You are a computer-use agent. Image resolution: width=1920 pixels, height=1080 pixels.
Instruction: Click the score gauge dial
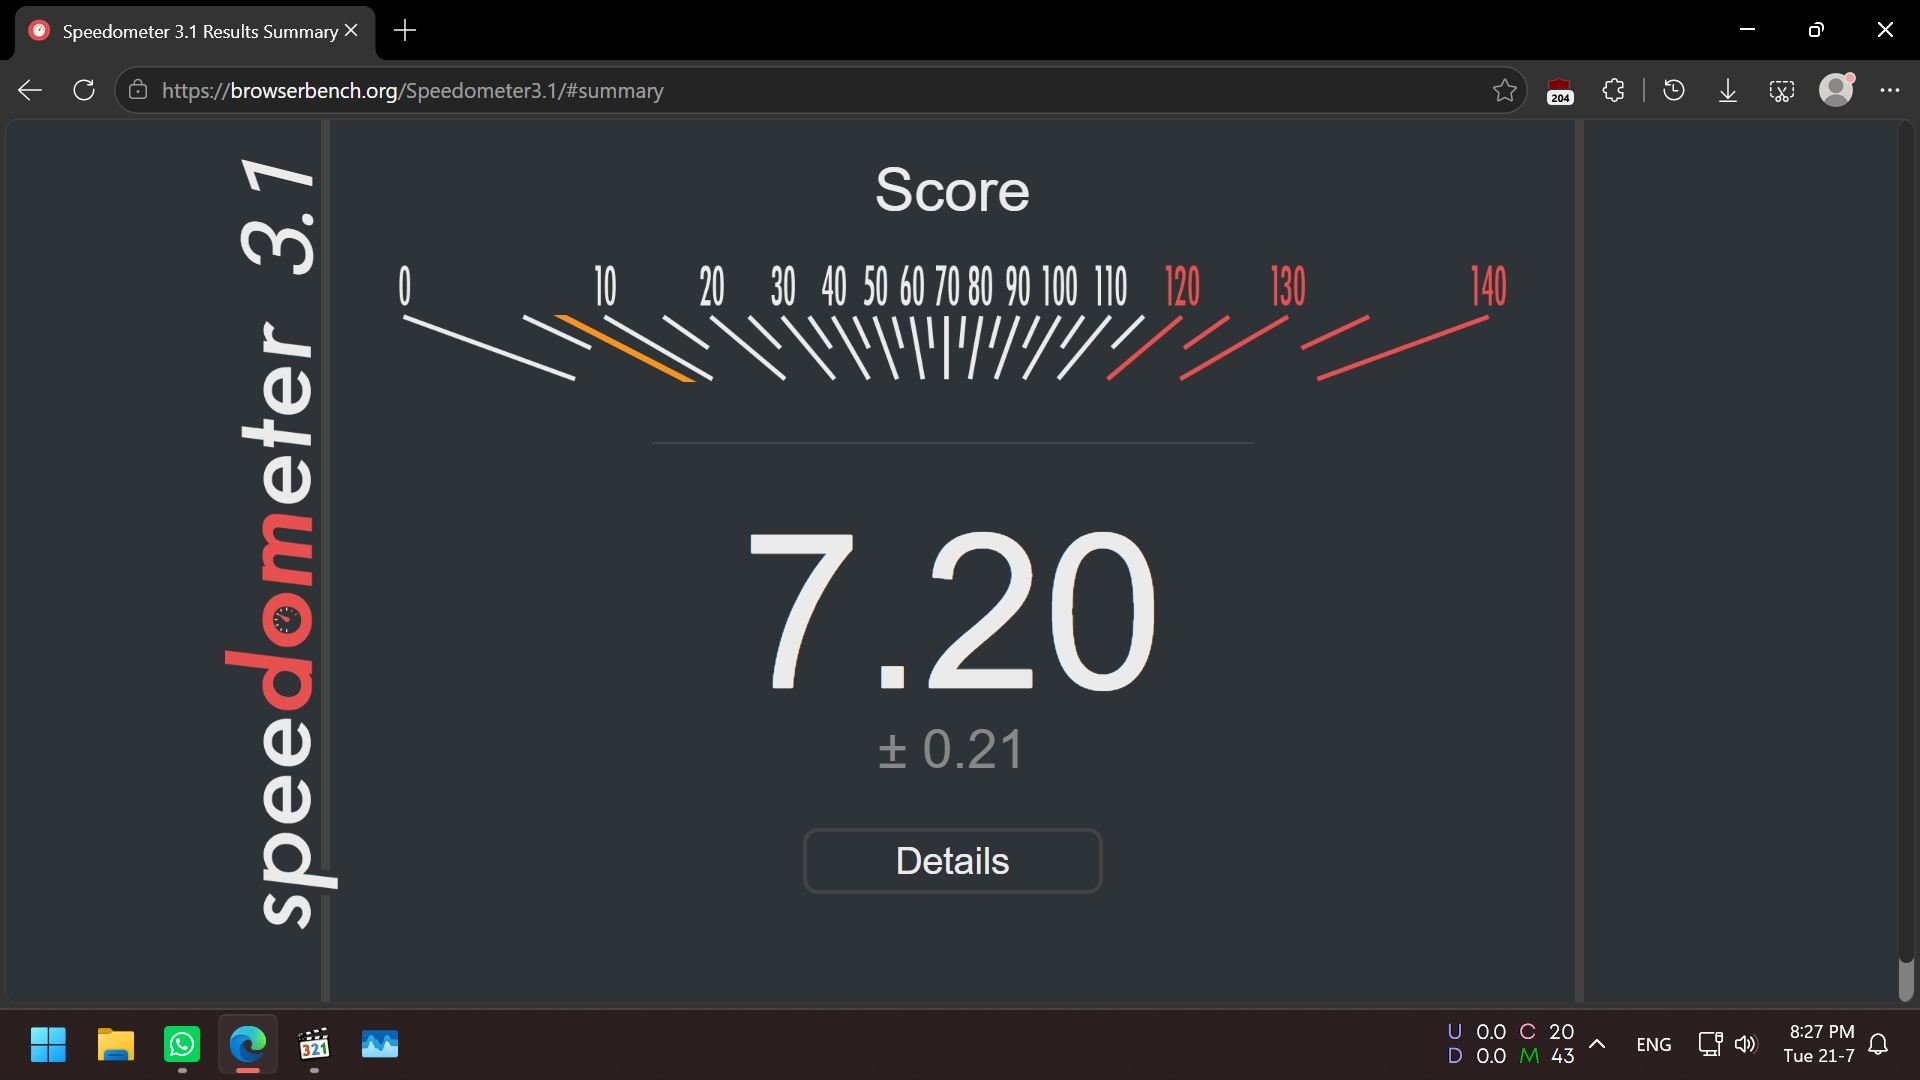point(952,322)
